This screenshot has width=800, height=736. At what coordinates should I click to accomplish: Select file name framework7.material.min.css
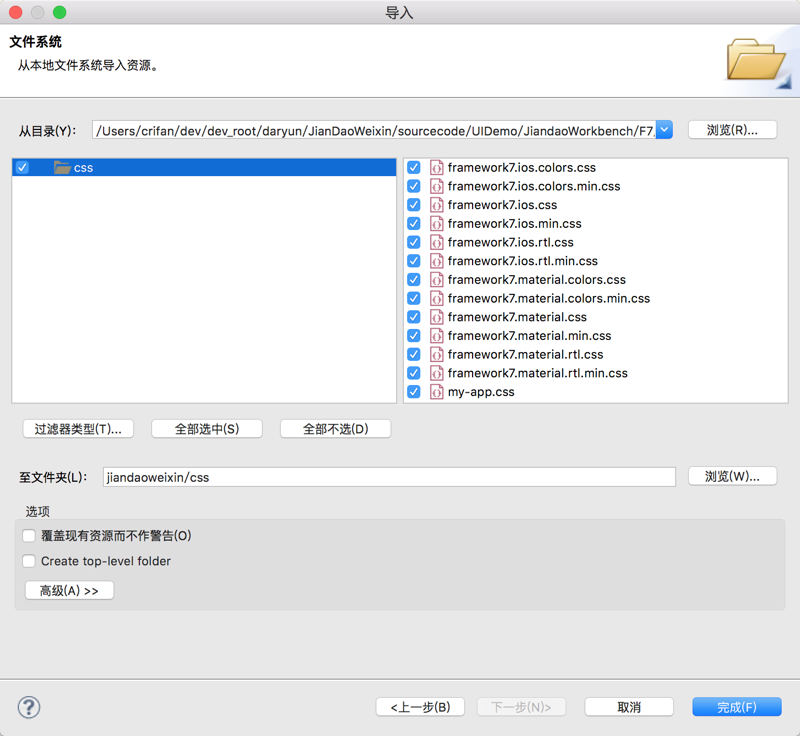[530, 336]
